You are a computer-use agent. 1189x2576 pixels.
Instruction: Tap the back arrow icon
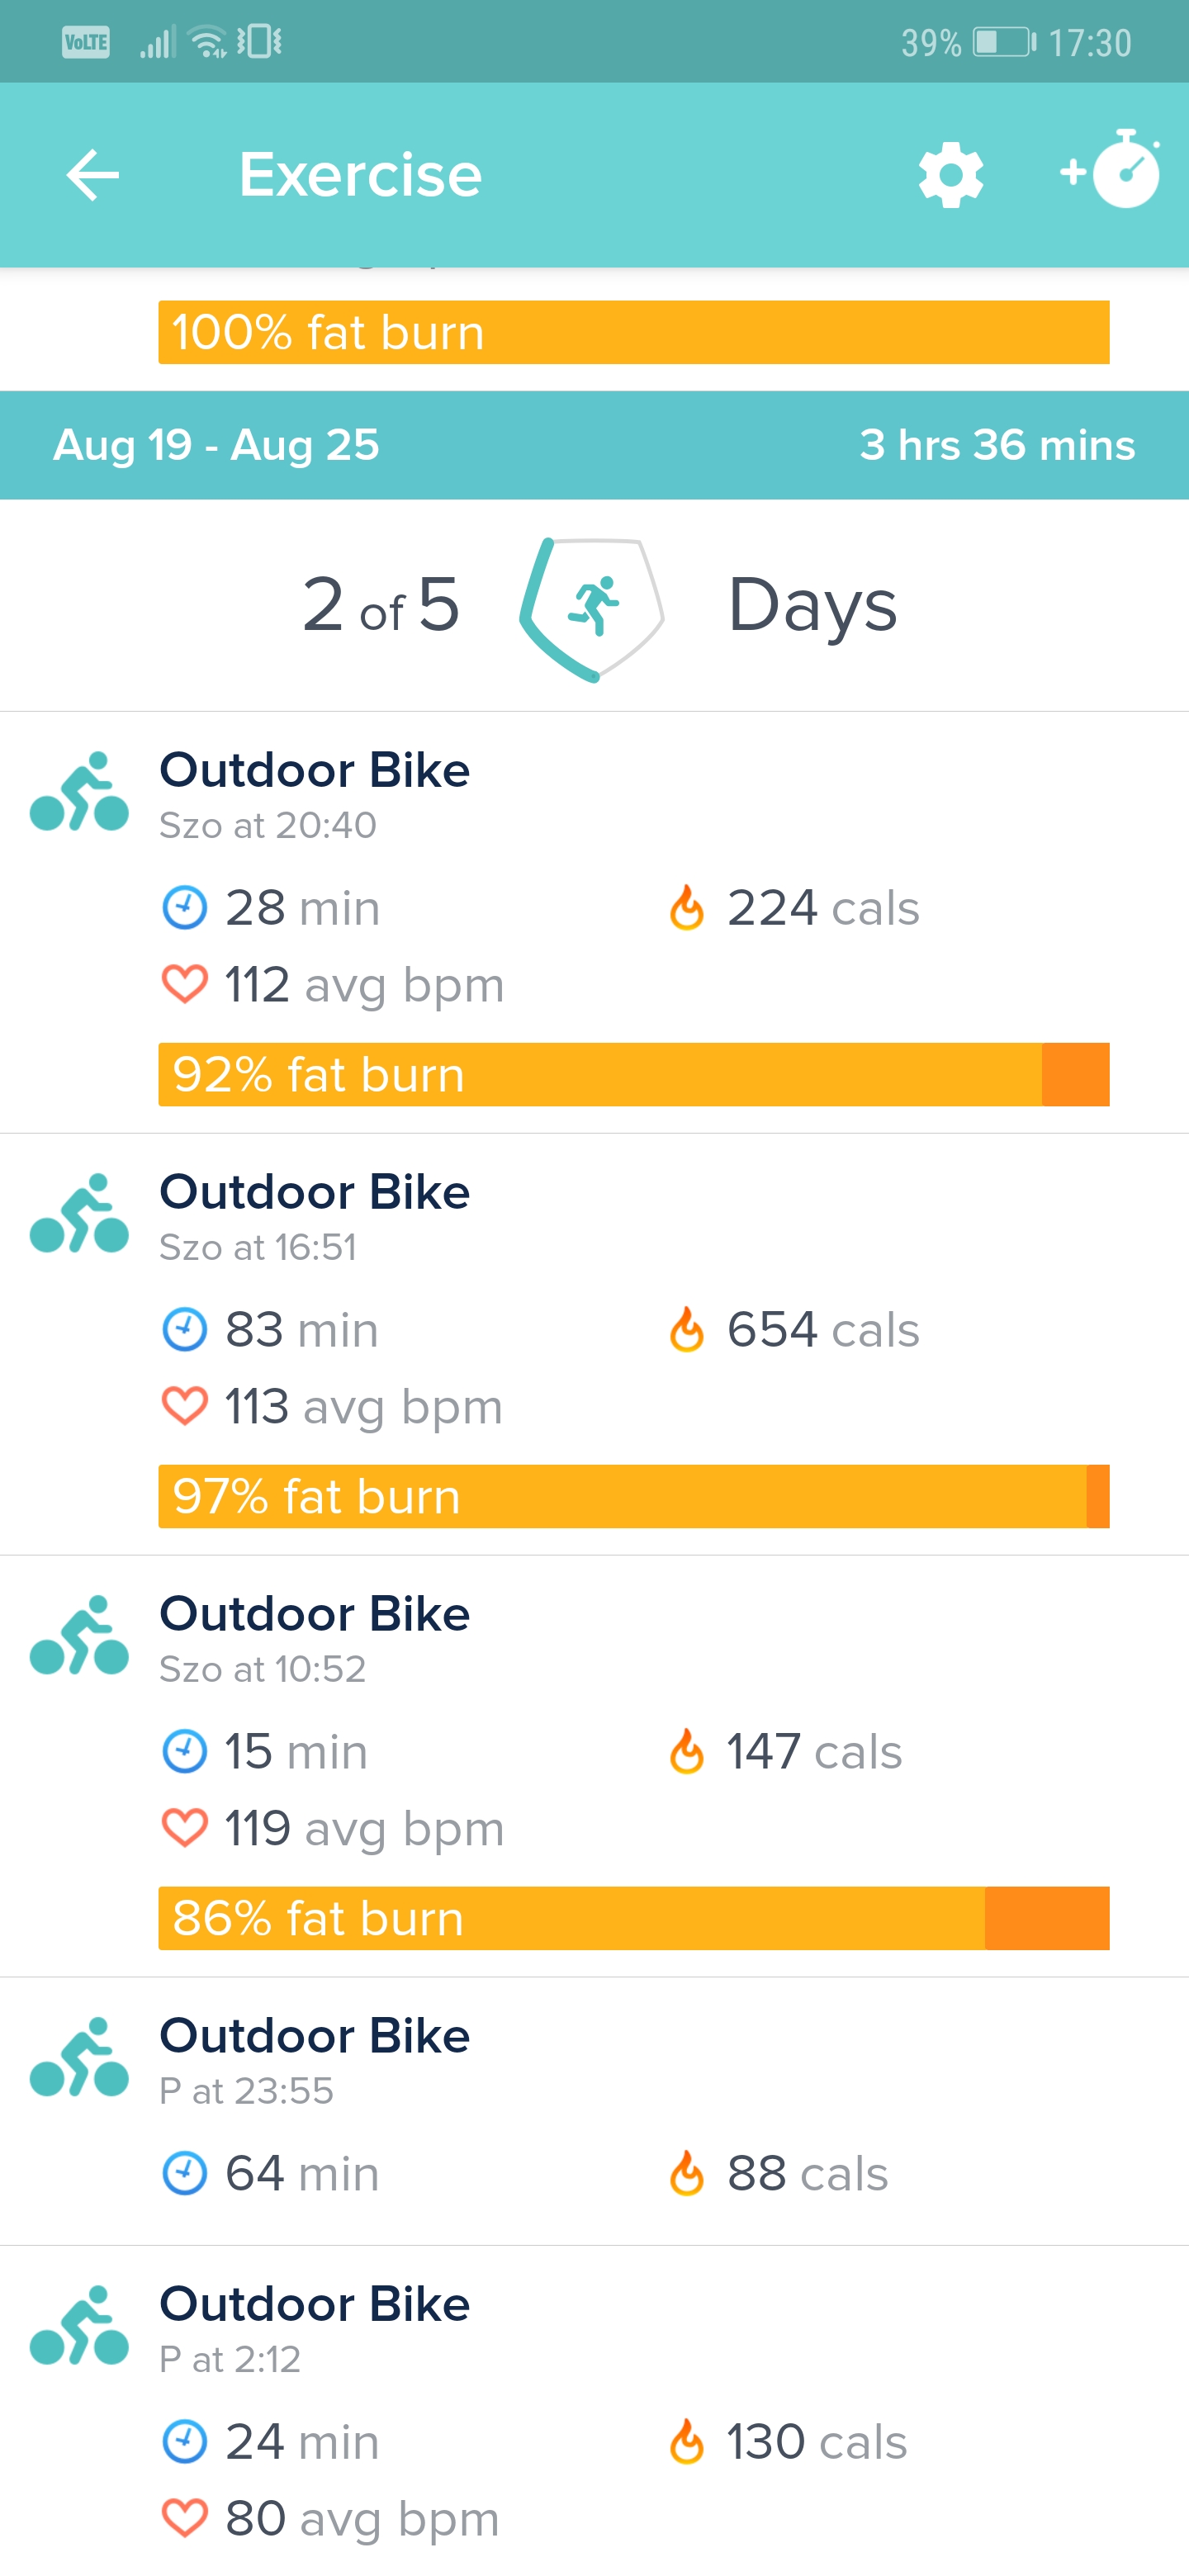pos(92,175)
